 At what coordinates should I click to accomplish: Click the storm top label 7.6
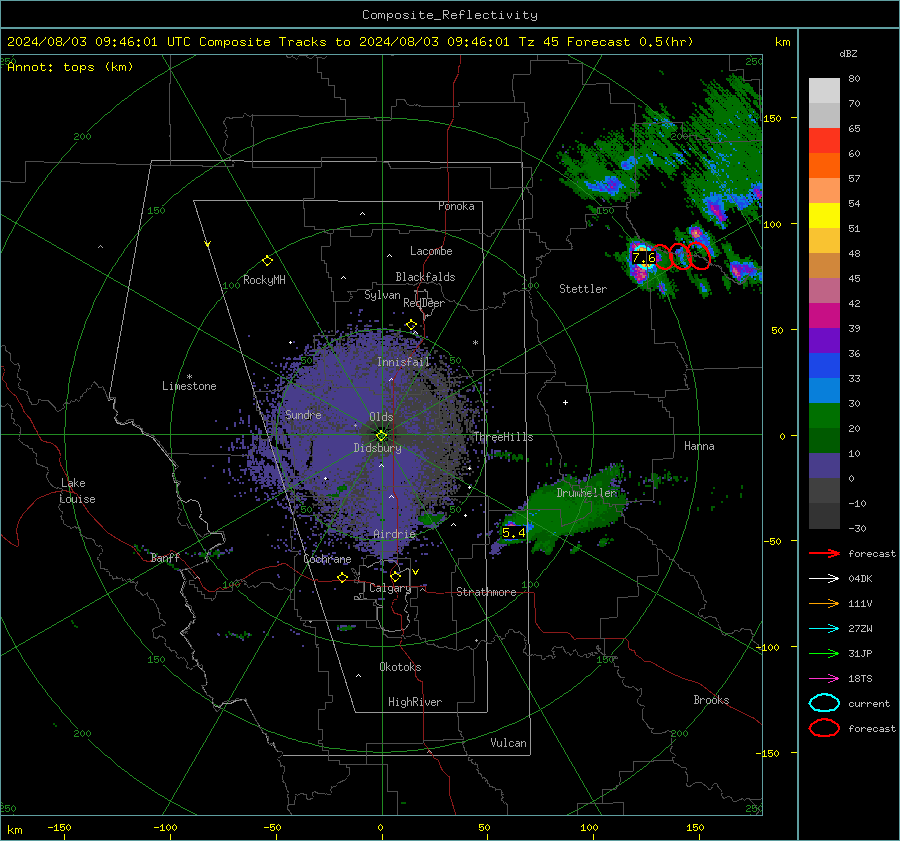click(x=643, y=258)
